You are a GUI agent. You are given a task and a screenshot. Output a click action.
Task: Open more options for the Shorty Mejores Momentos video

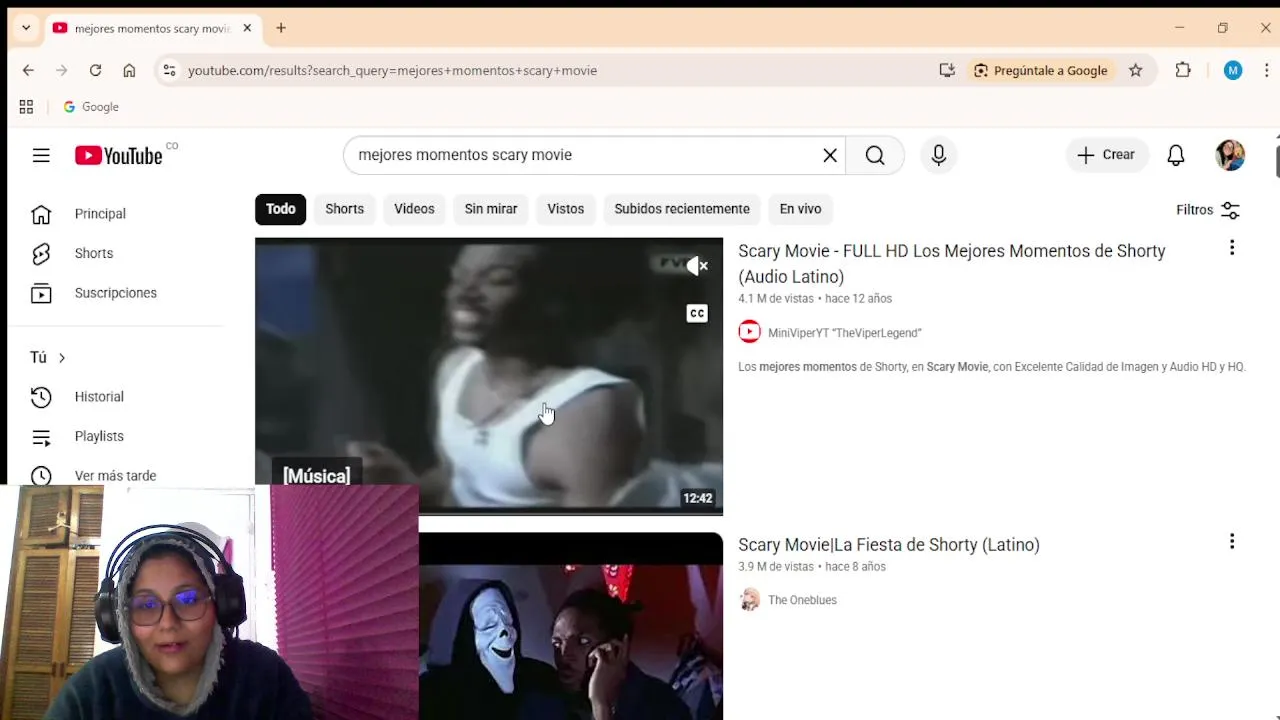coord(1232,247)
